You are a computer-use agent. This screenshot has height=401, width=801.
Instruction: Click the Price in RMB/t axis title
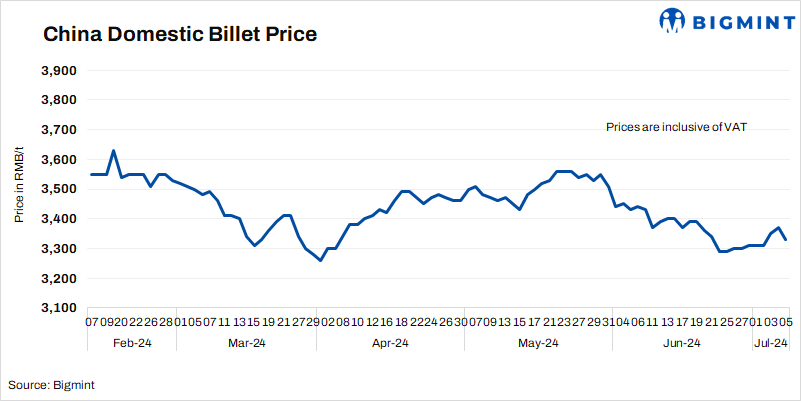(x=19, y=181)
